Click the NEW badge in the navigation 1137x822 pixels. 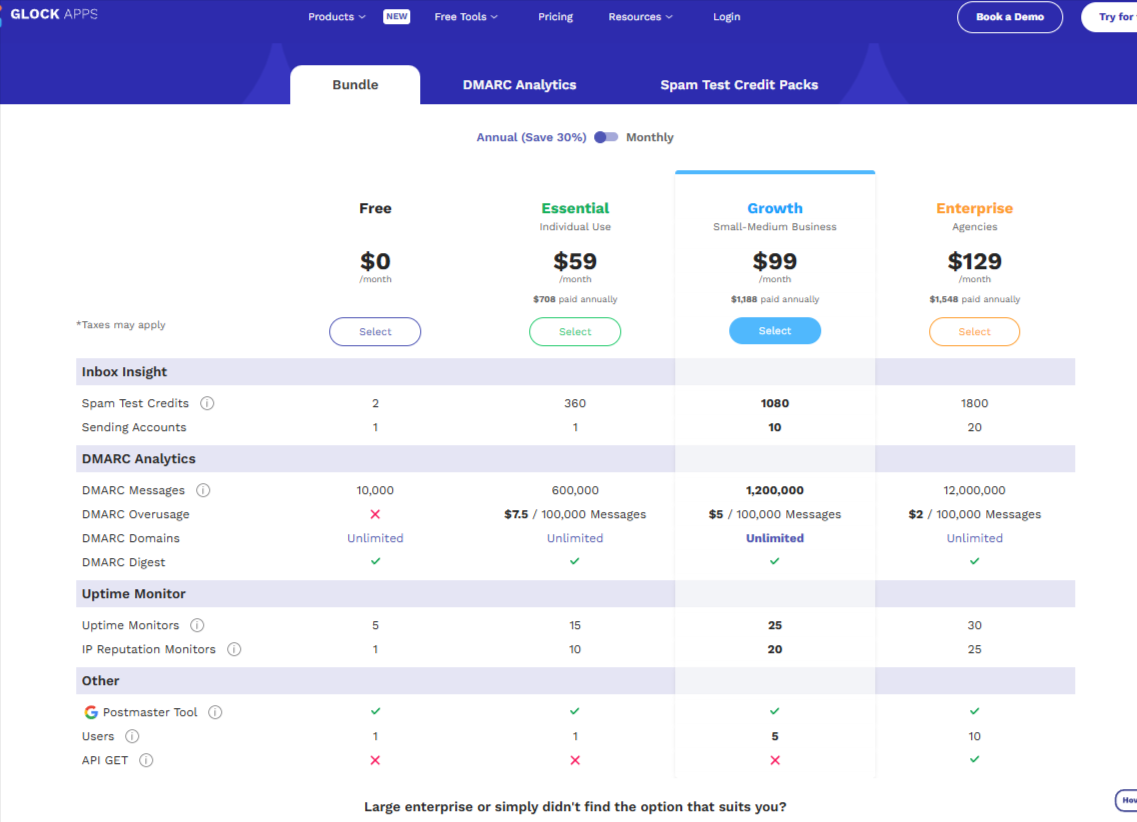click(396, 17)
